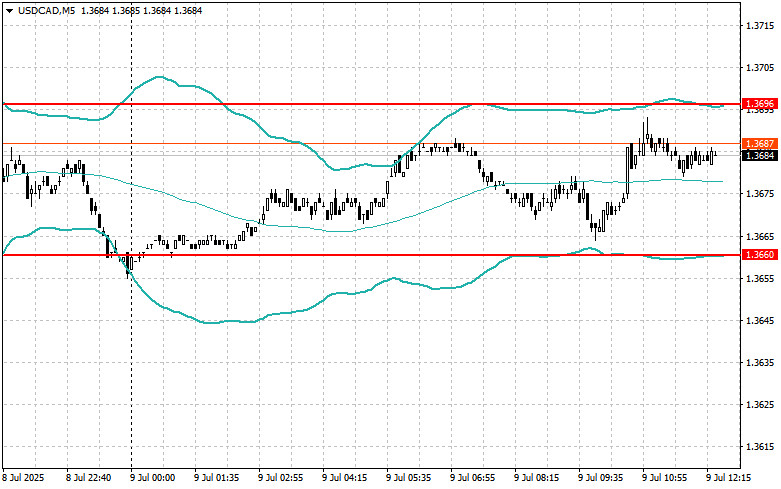Screen dimensions: 781x489
Task: Click the 1.3625 price scale value
Action: pos(762,404)
